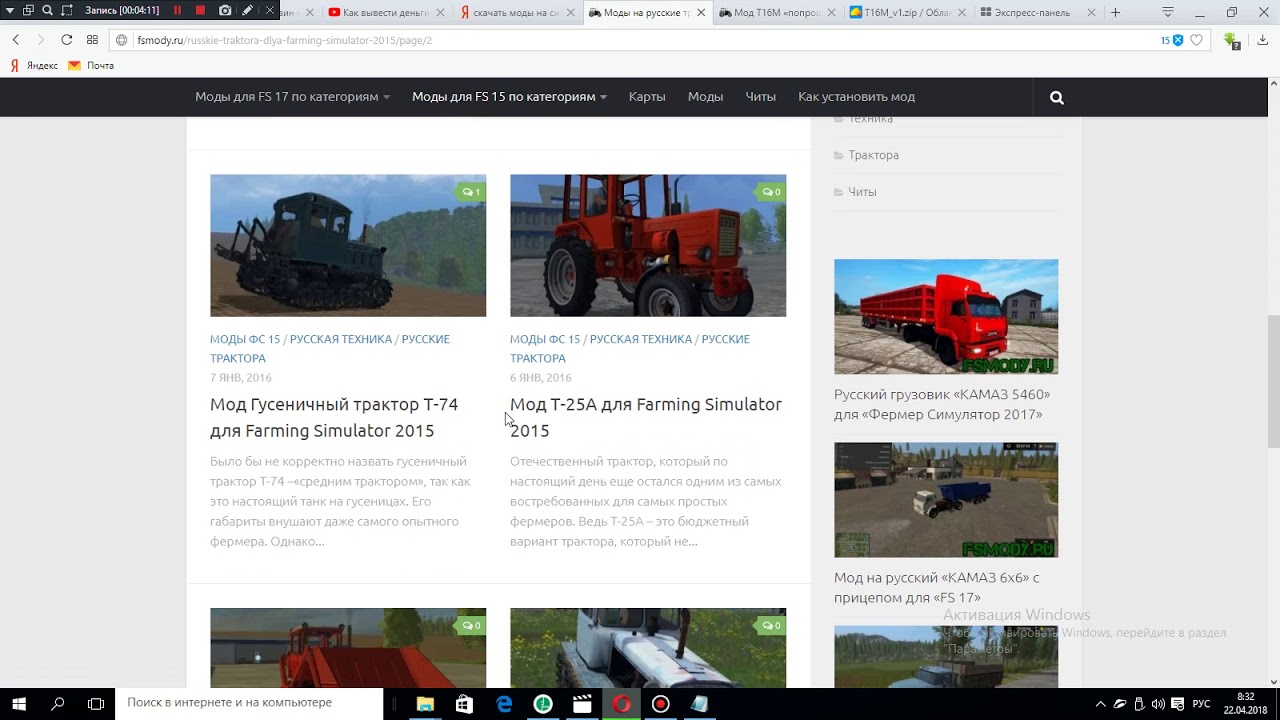This screenshot has height=720, width=1280.
Task: Show hidden system tray icons
Action: (1101, 704)
